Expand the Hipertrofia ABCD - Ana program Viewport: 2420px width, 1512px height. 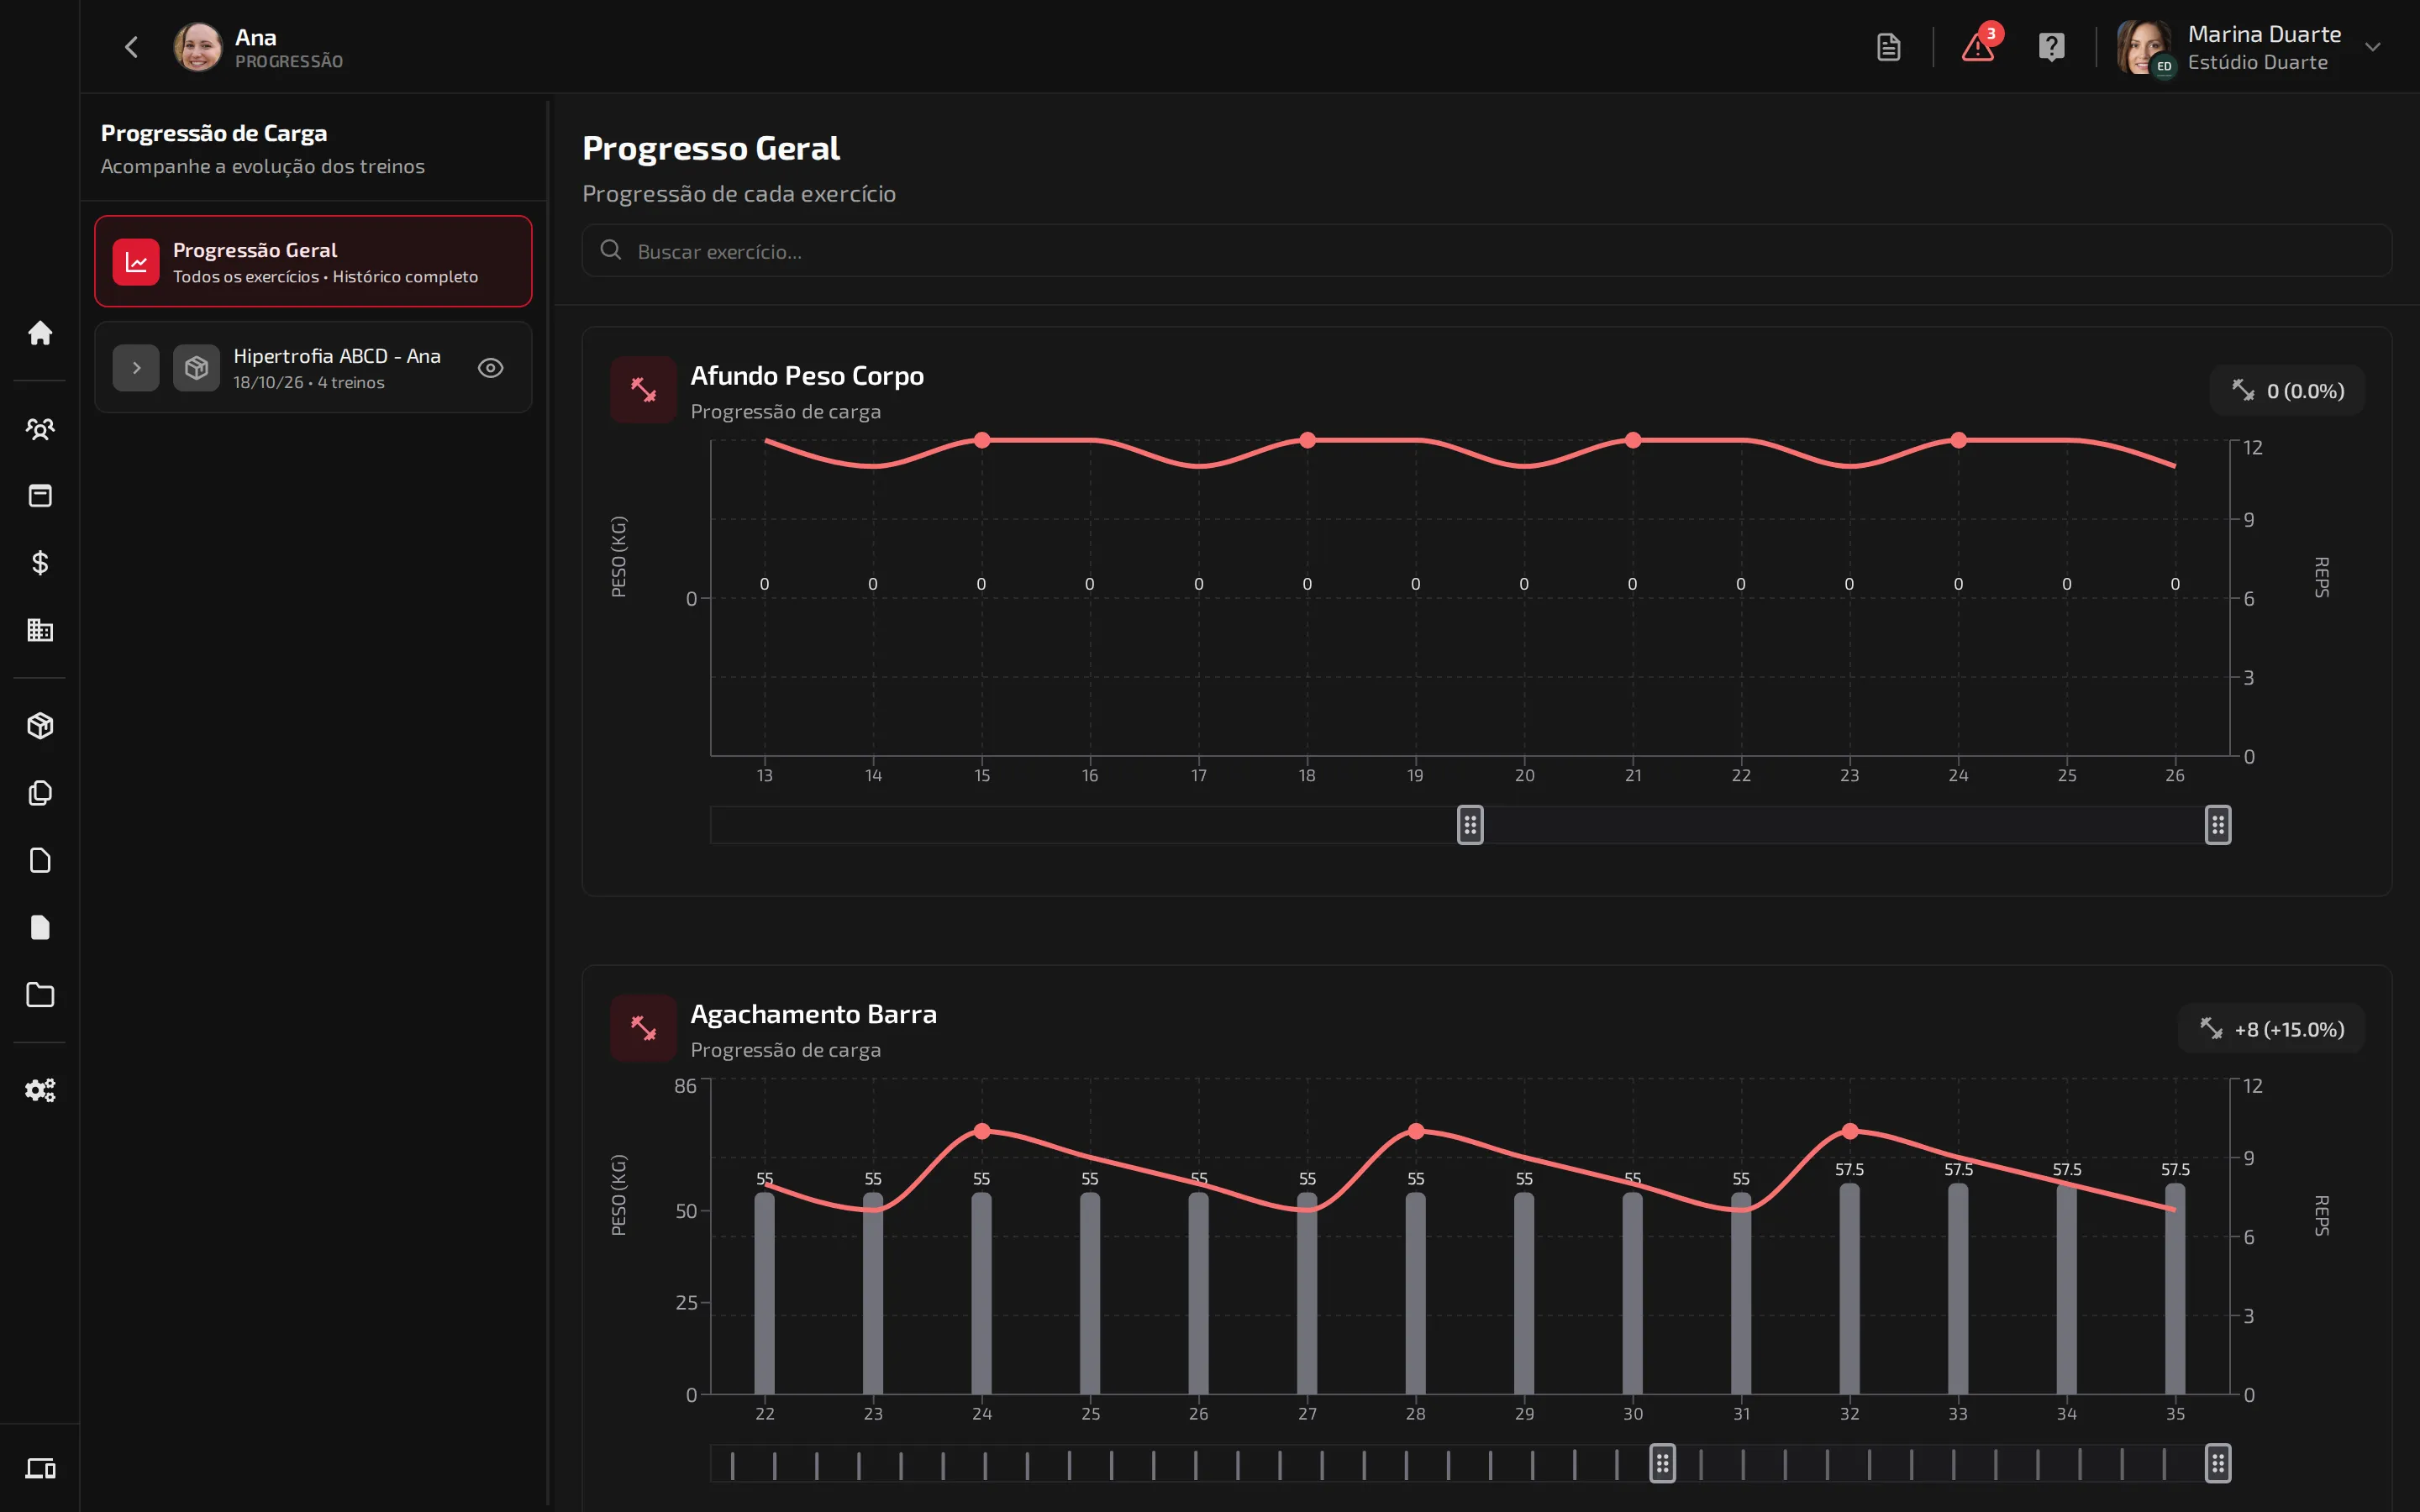pos(136,368)
